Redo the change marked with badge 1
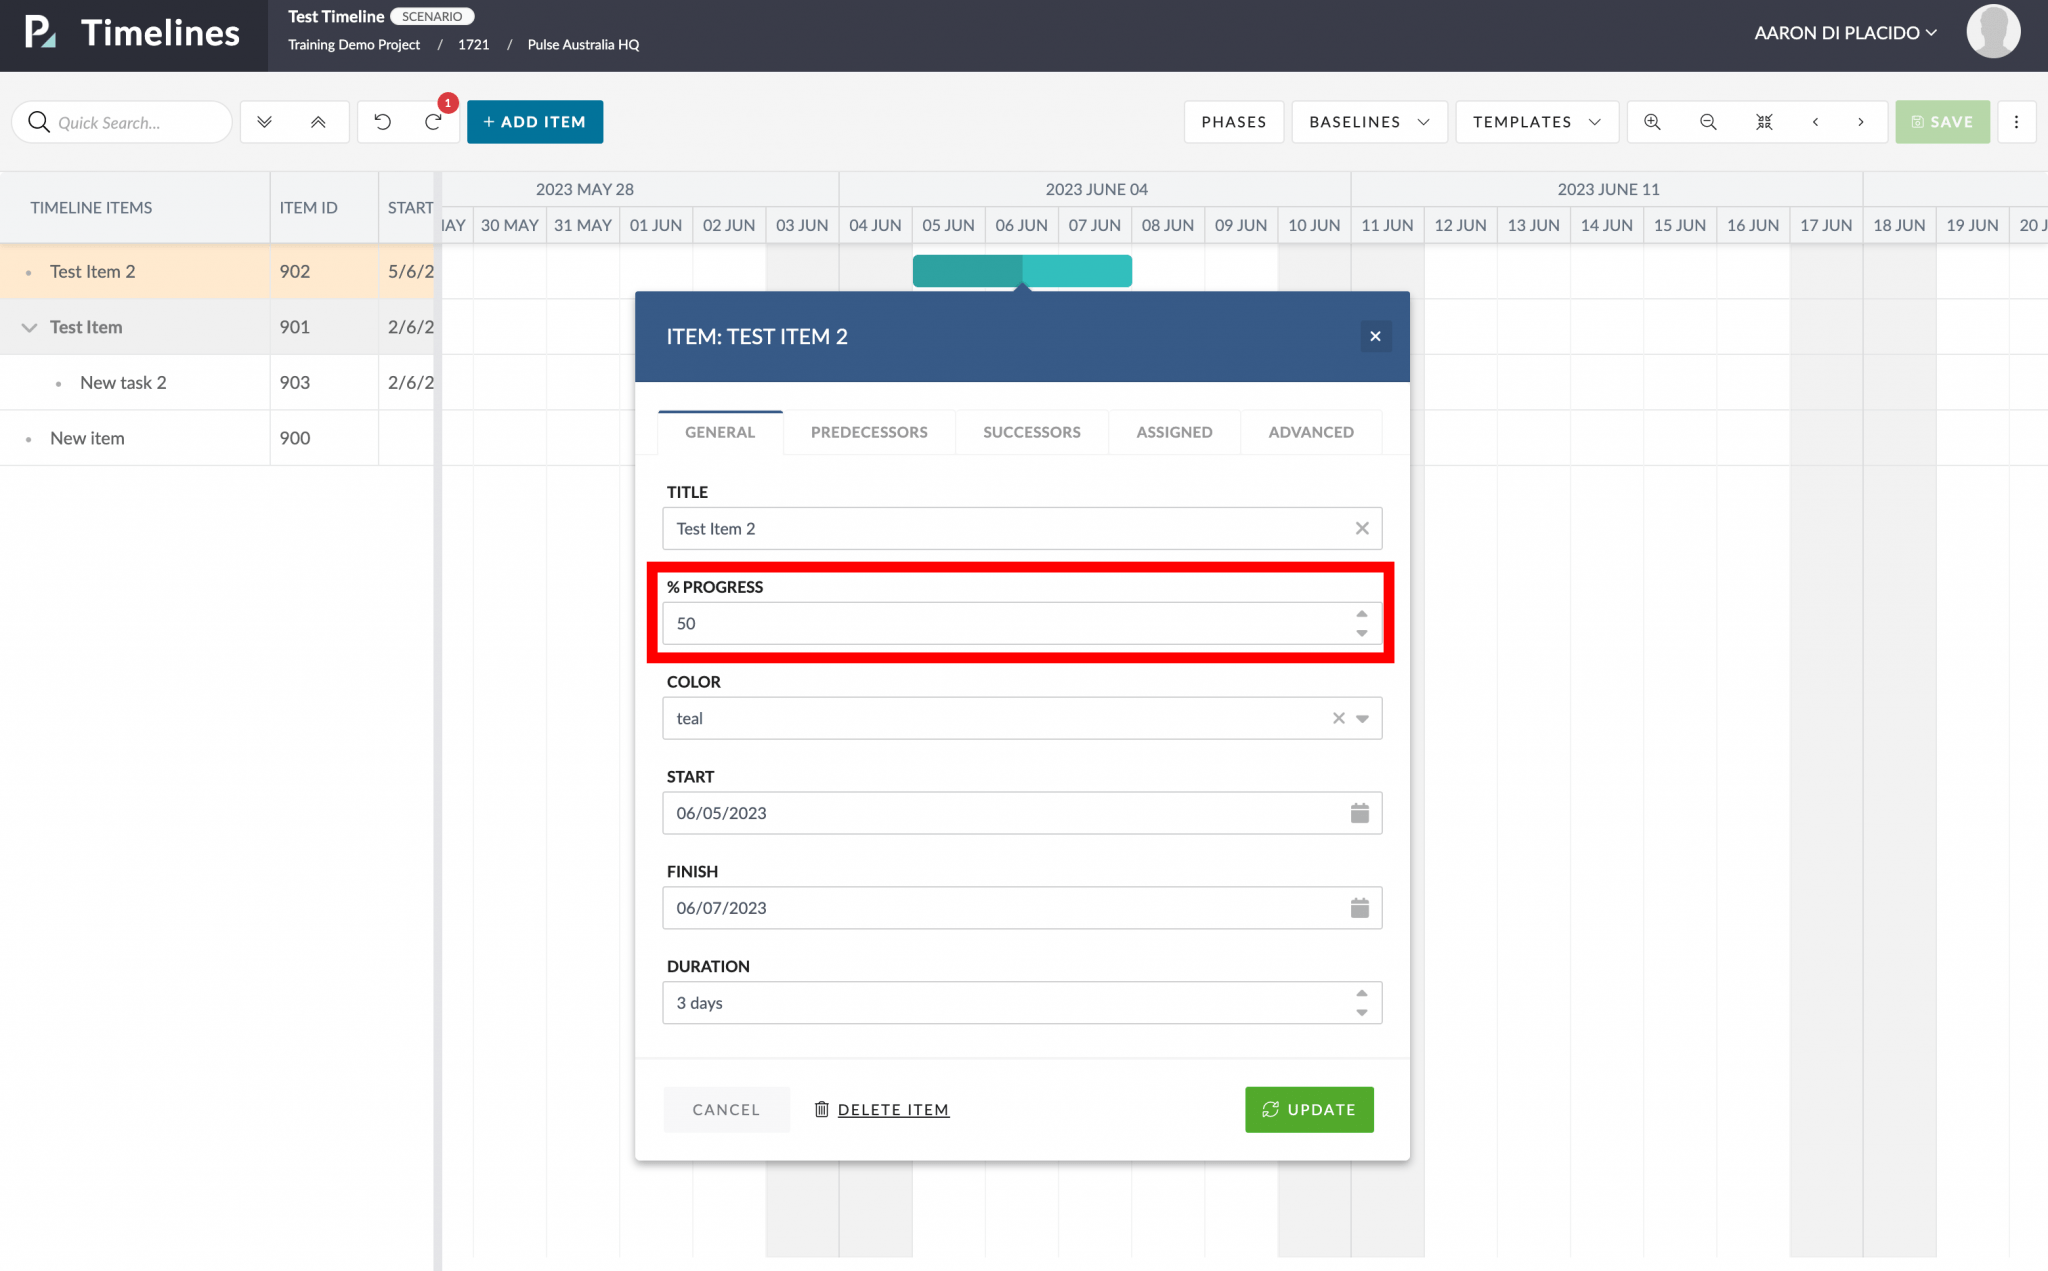Screen dimensions: 2048x1271 pos(433,121)
